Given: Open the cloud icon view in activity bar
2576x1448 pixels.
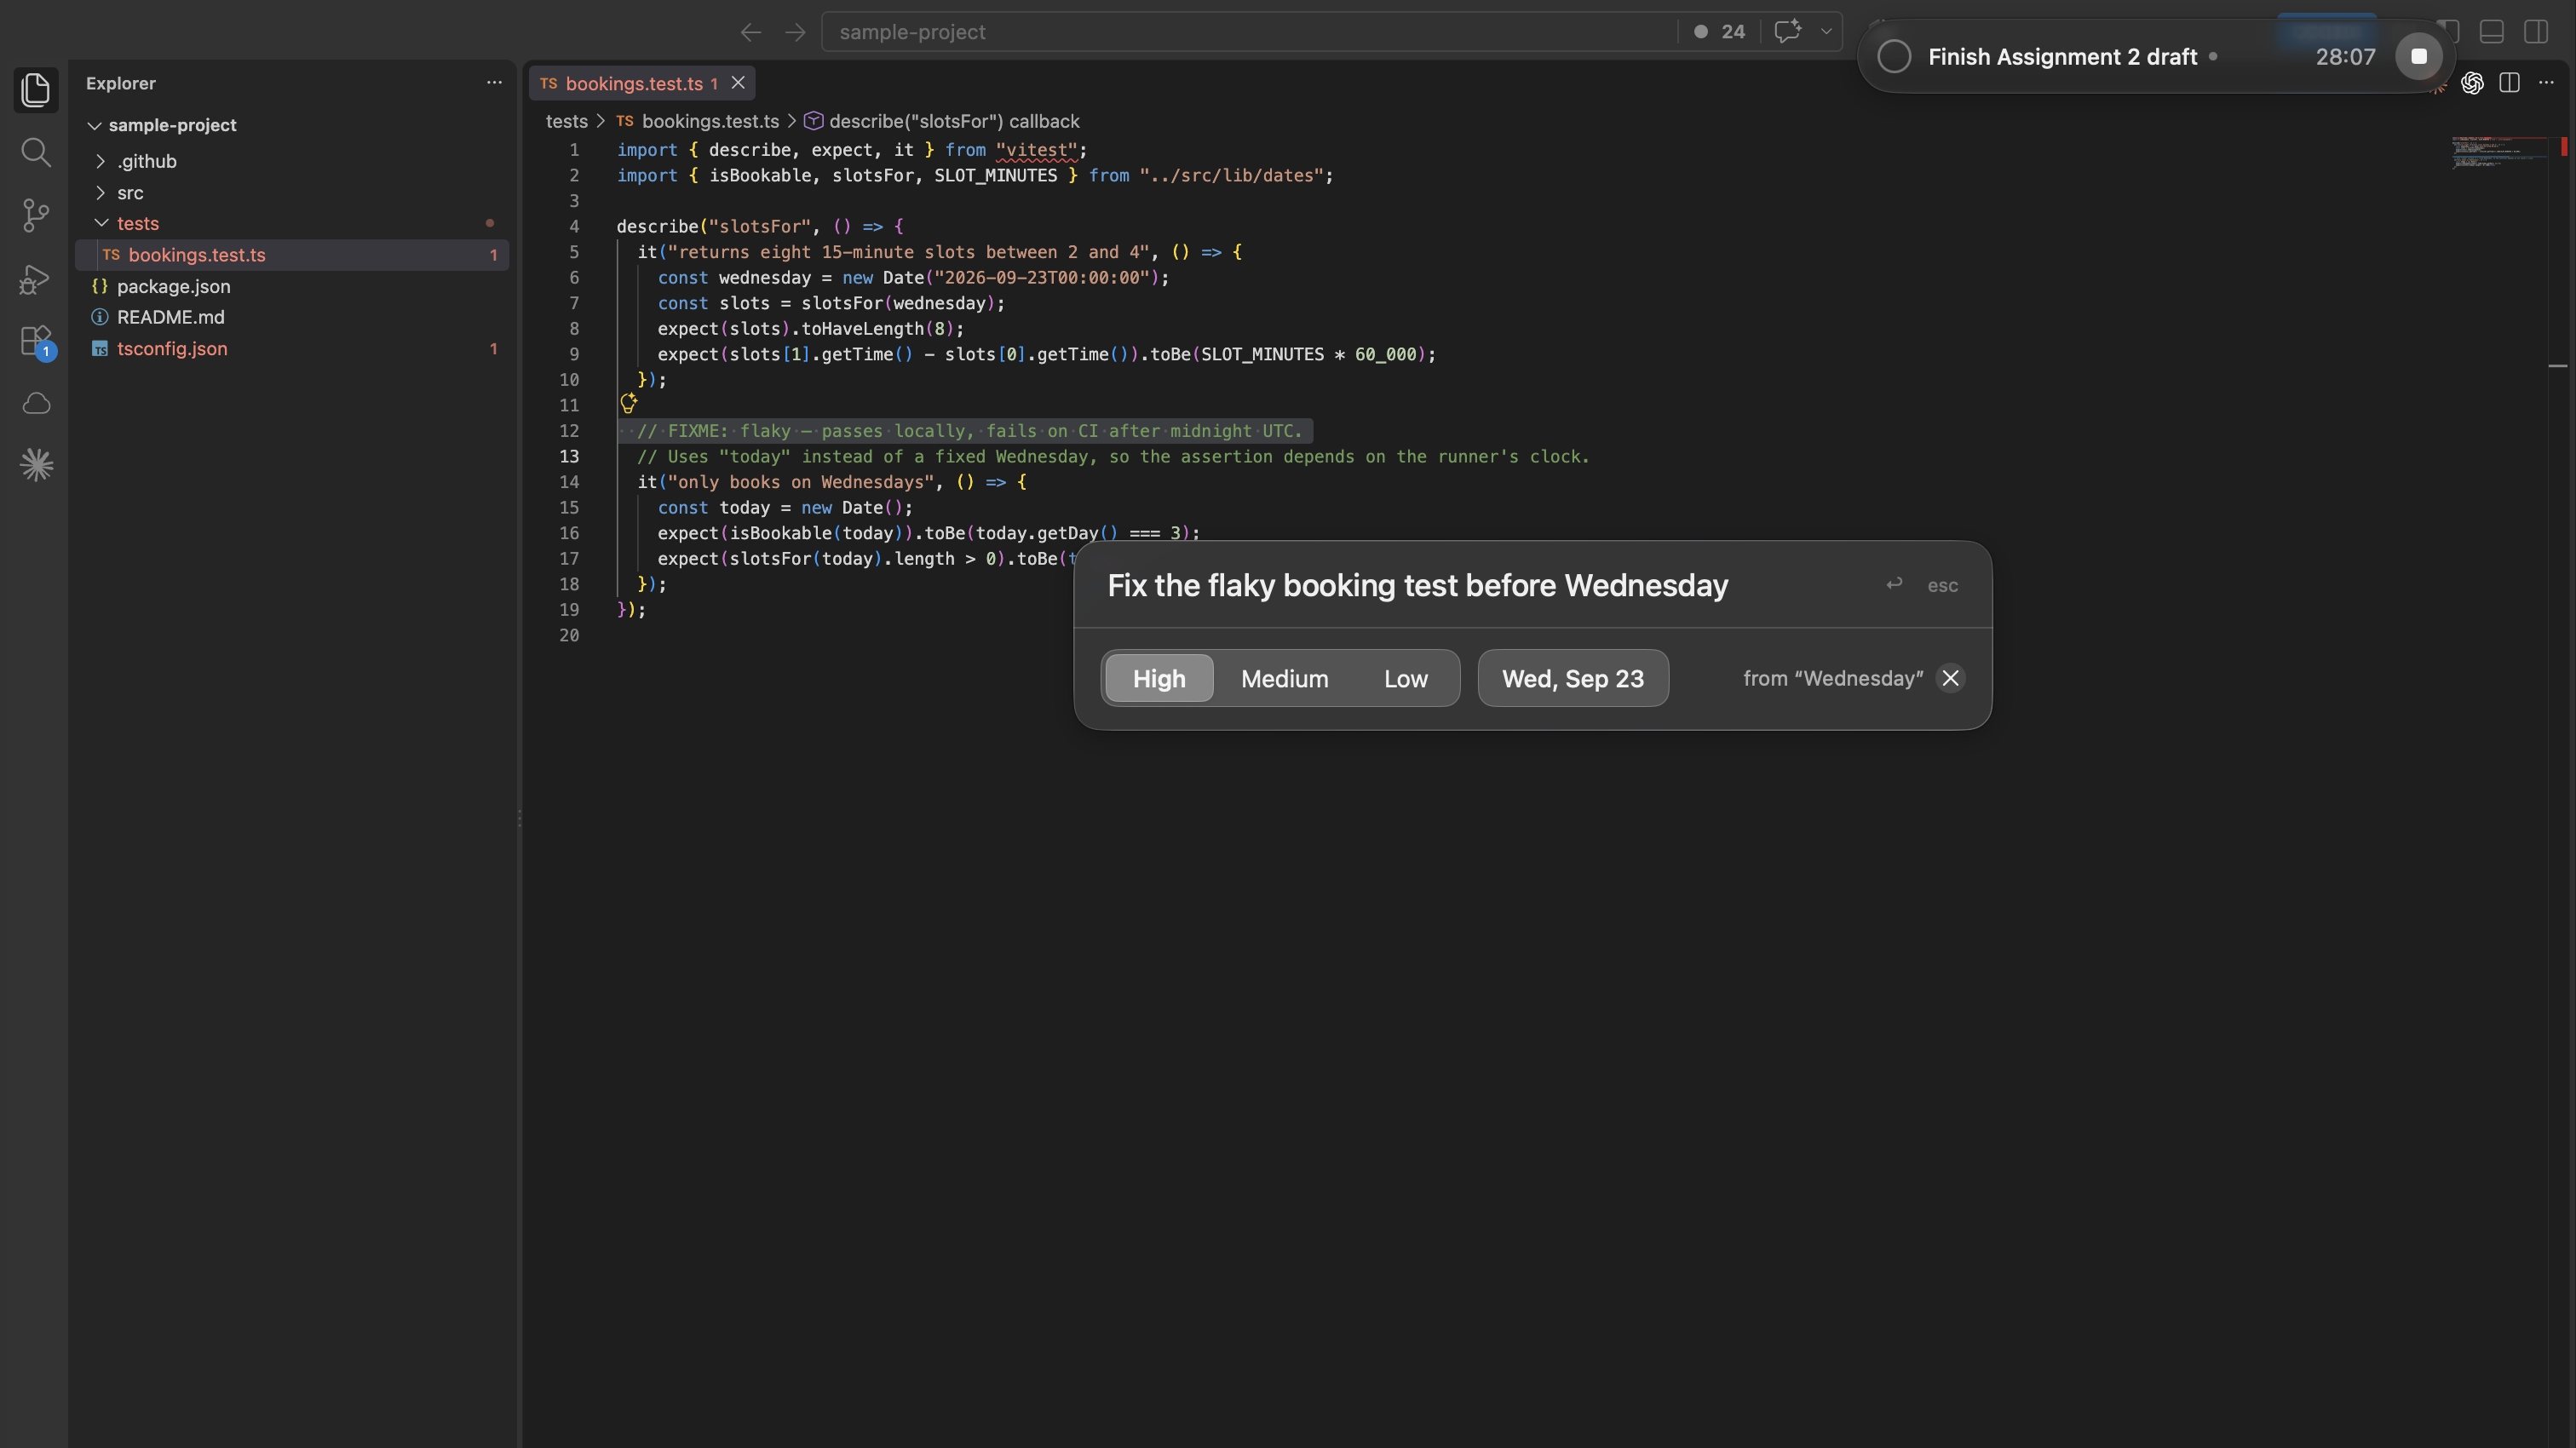Looking at the screenshot, I should tap(36, 403).
